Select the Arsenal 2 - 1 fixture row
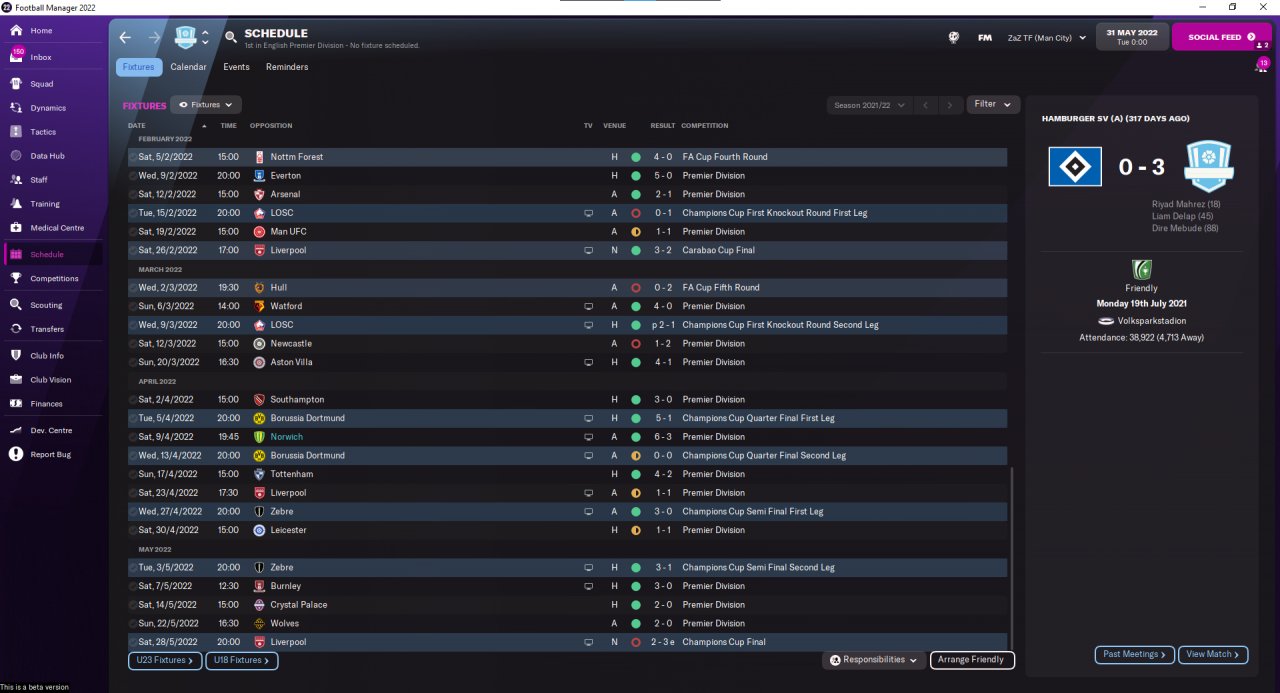Viewport: 1280px width, 693px height. pos(567,194)
